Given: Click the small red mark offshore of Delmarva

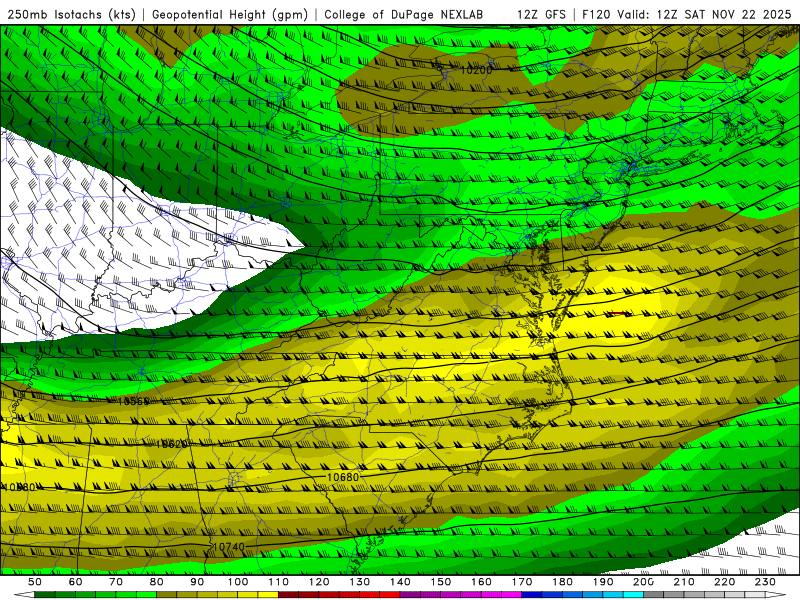Looking at the screenshot, I should [x=618, y=313].
